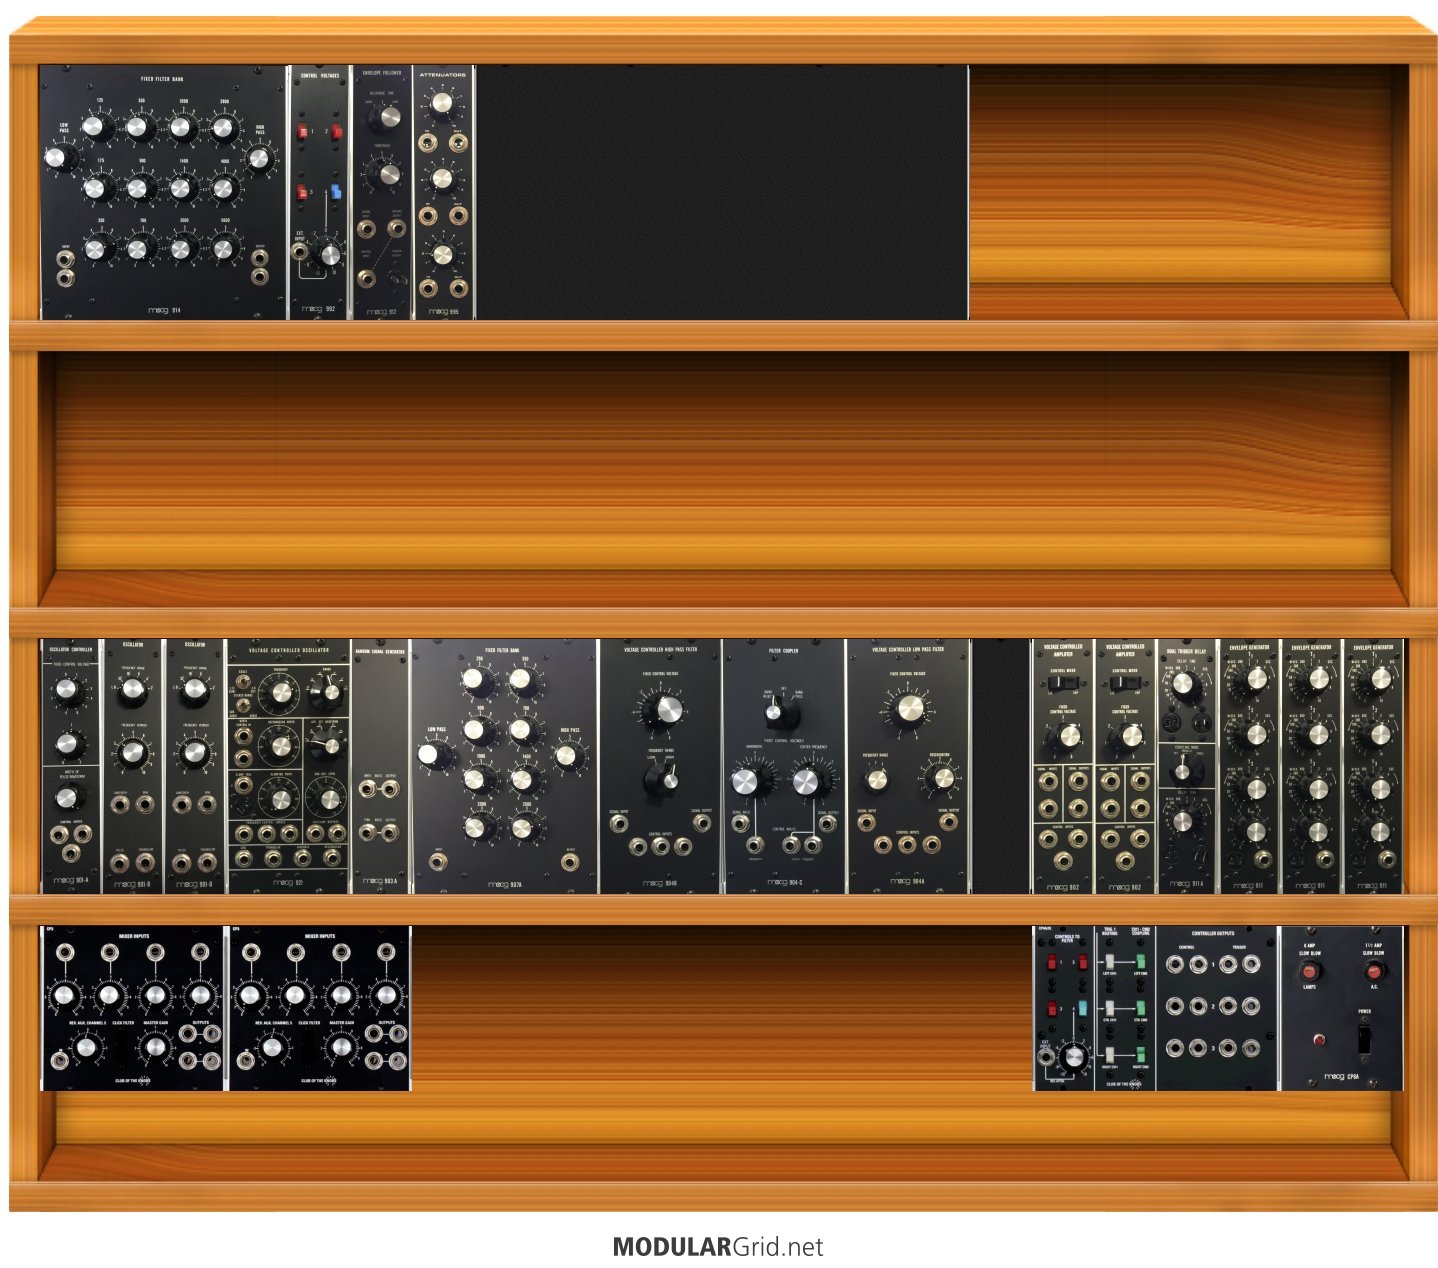Turn the Frequency Range selector on 904B

tap(663, 780)
